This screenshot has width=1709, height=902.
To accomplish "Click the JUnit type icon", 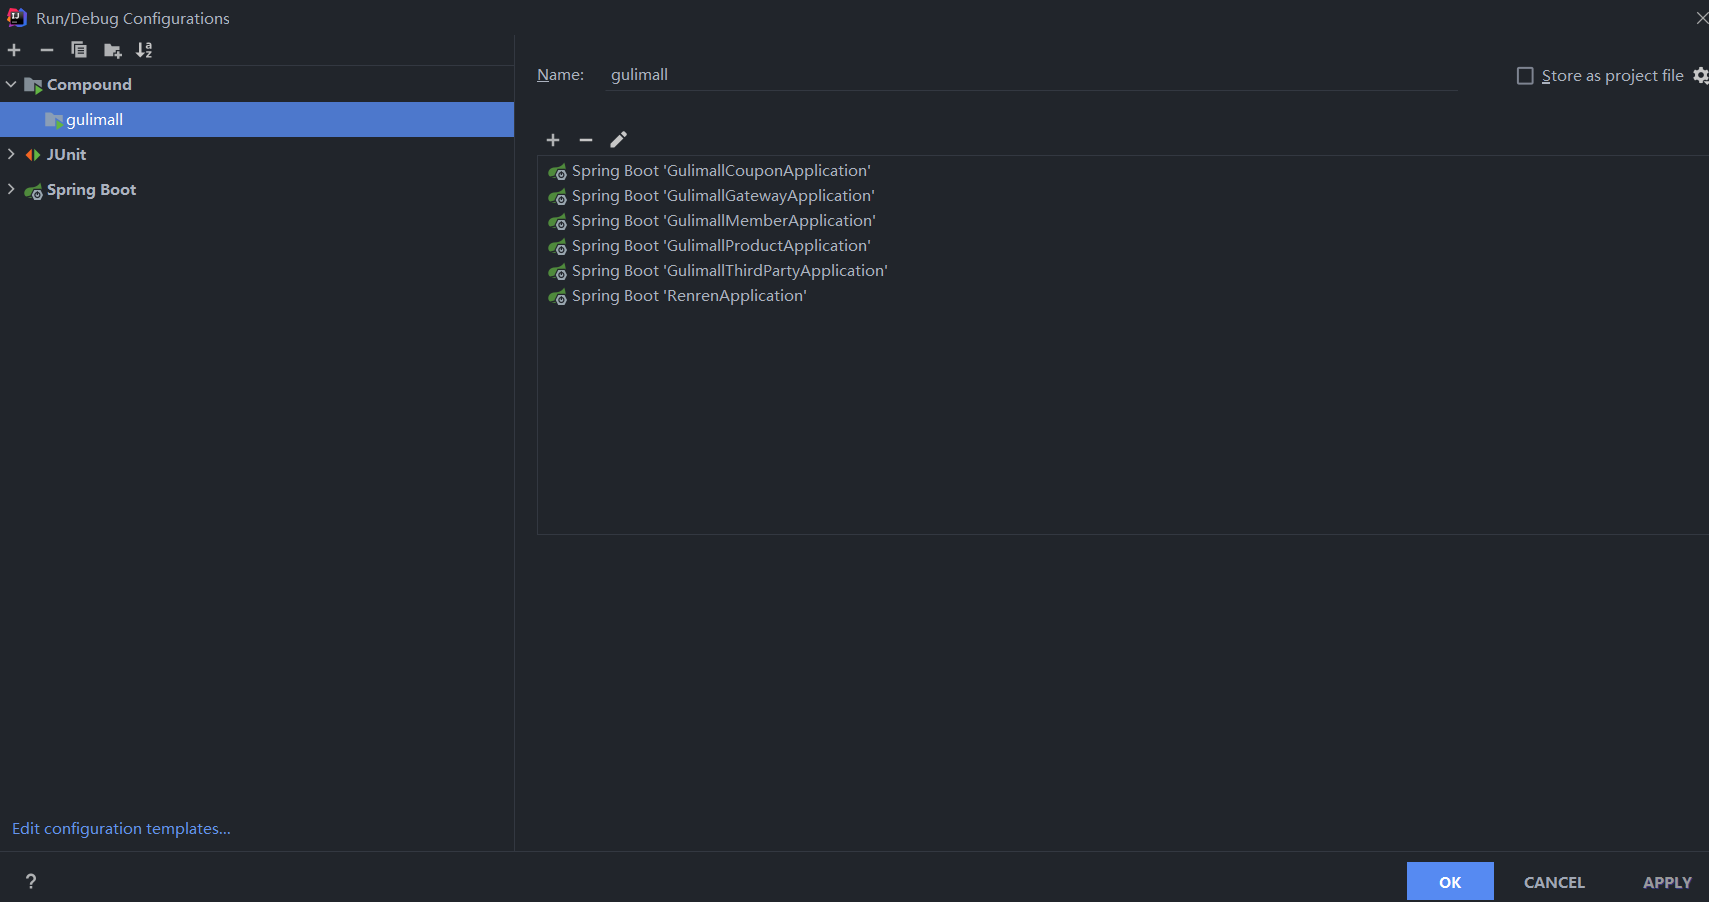I will pos(33,155).
